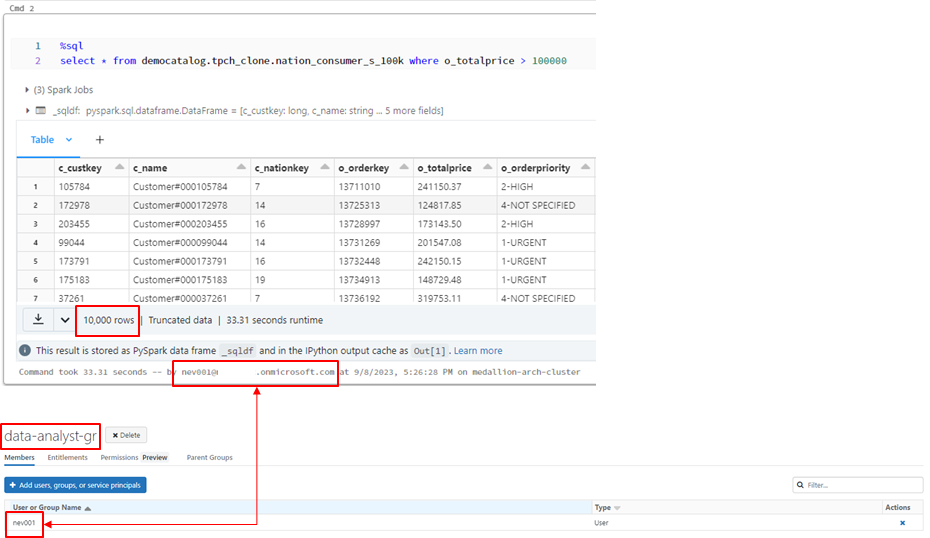The width and height of the screenshot is (930, 538).
Task: Switch to the Entitlements tab
Action: coord(67,458)
